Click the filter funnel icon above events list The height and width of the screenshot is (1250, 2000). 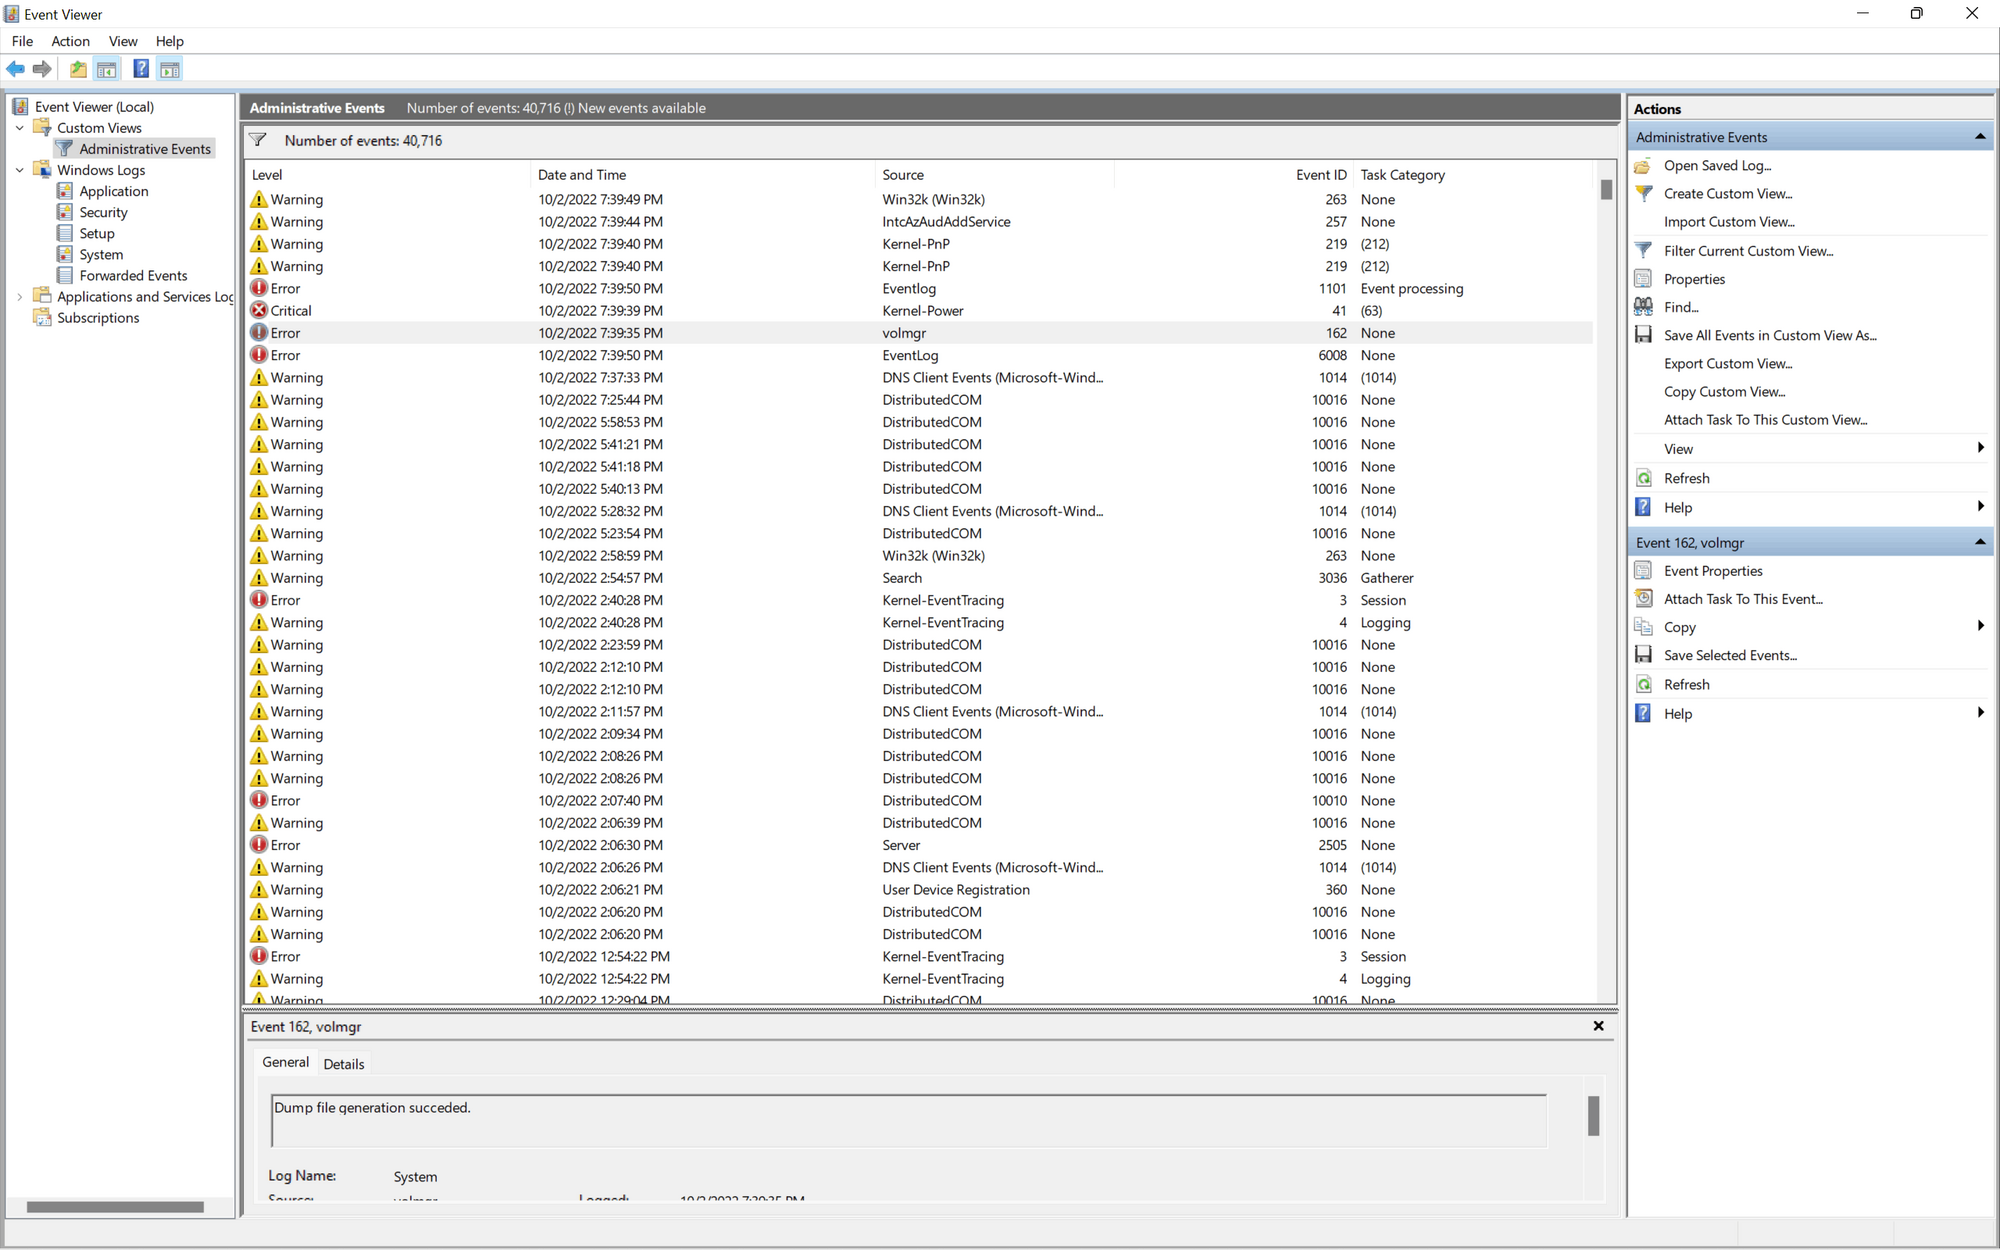point(258,141)
